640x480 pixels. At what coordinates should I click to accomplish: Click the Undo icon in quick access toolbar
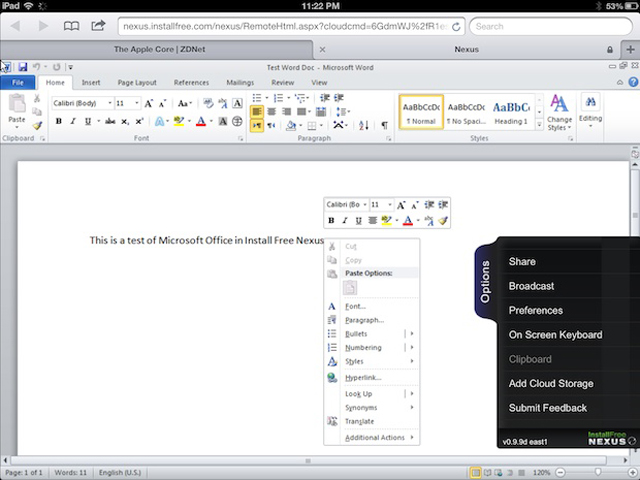click(36, 67)
